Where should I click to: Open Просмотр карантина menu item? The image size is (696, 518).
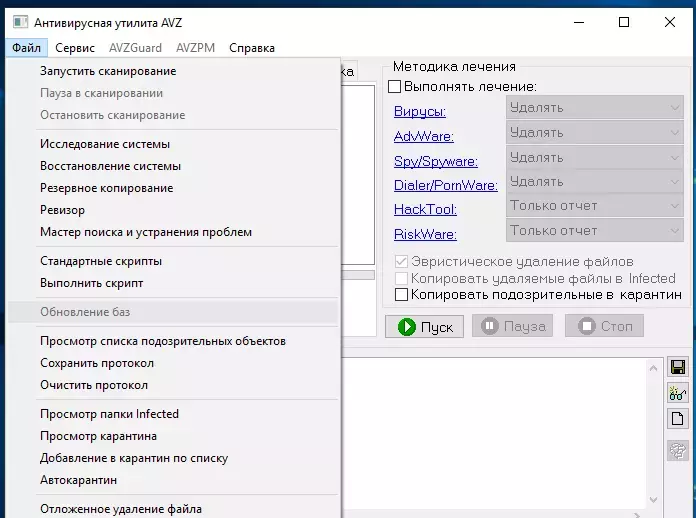tap(173, 436)
